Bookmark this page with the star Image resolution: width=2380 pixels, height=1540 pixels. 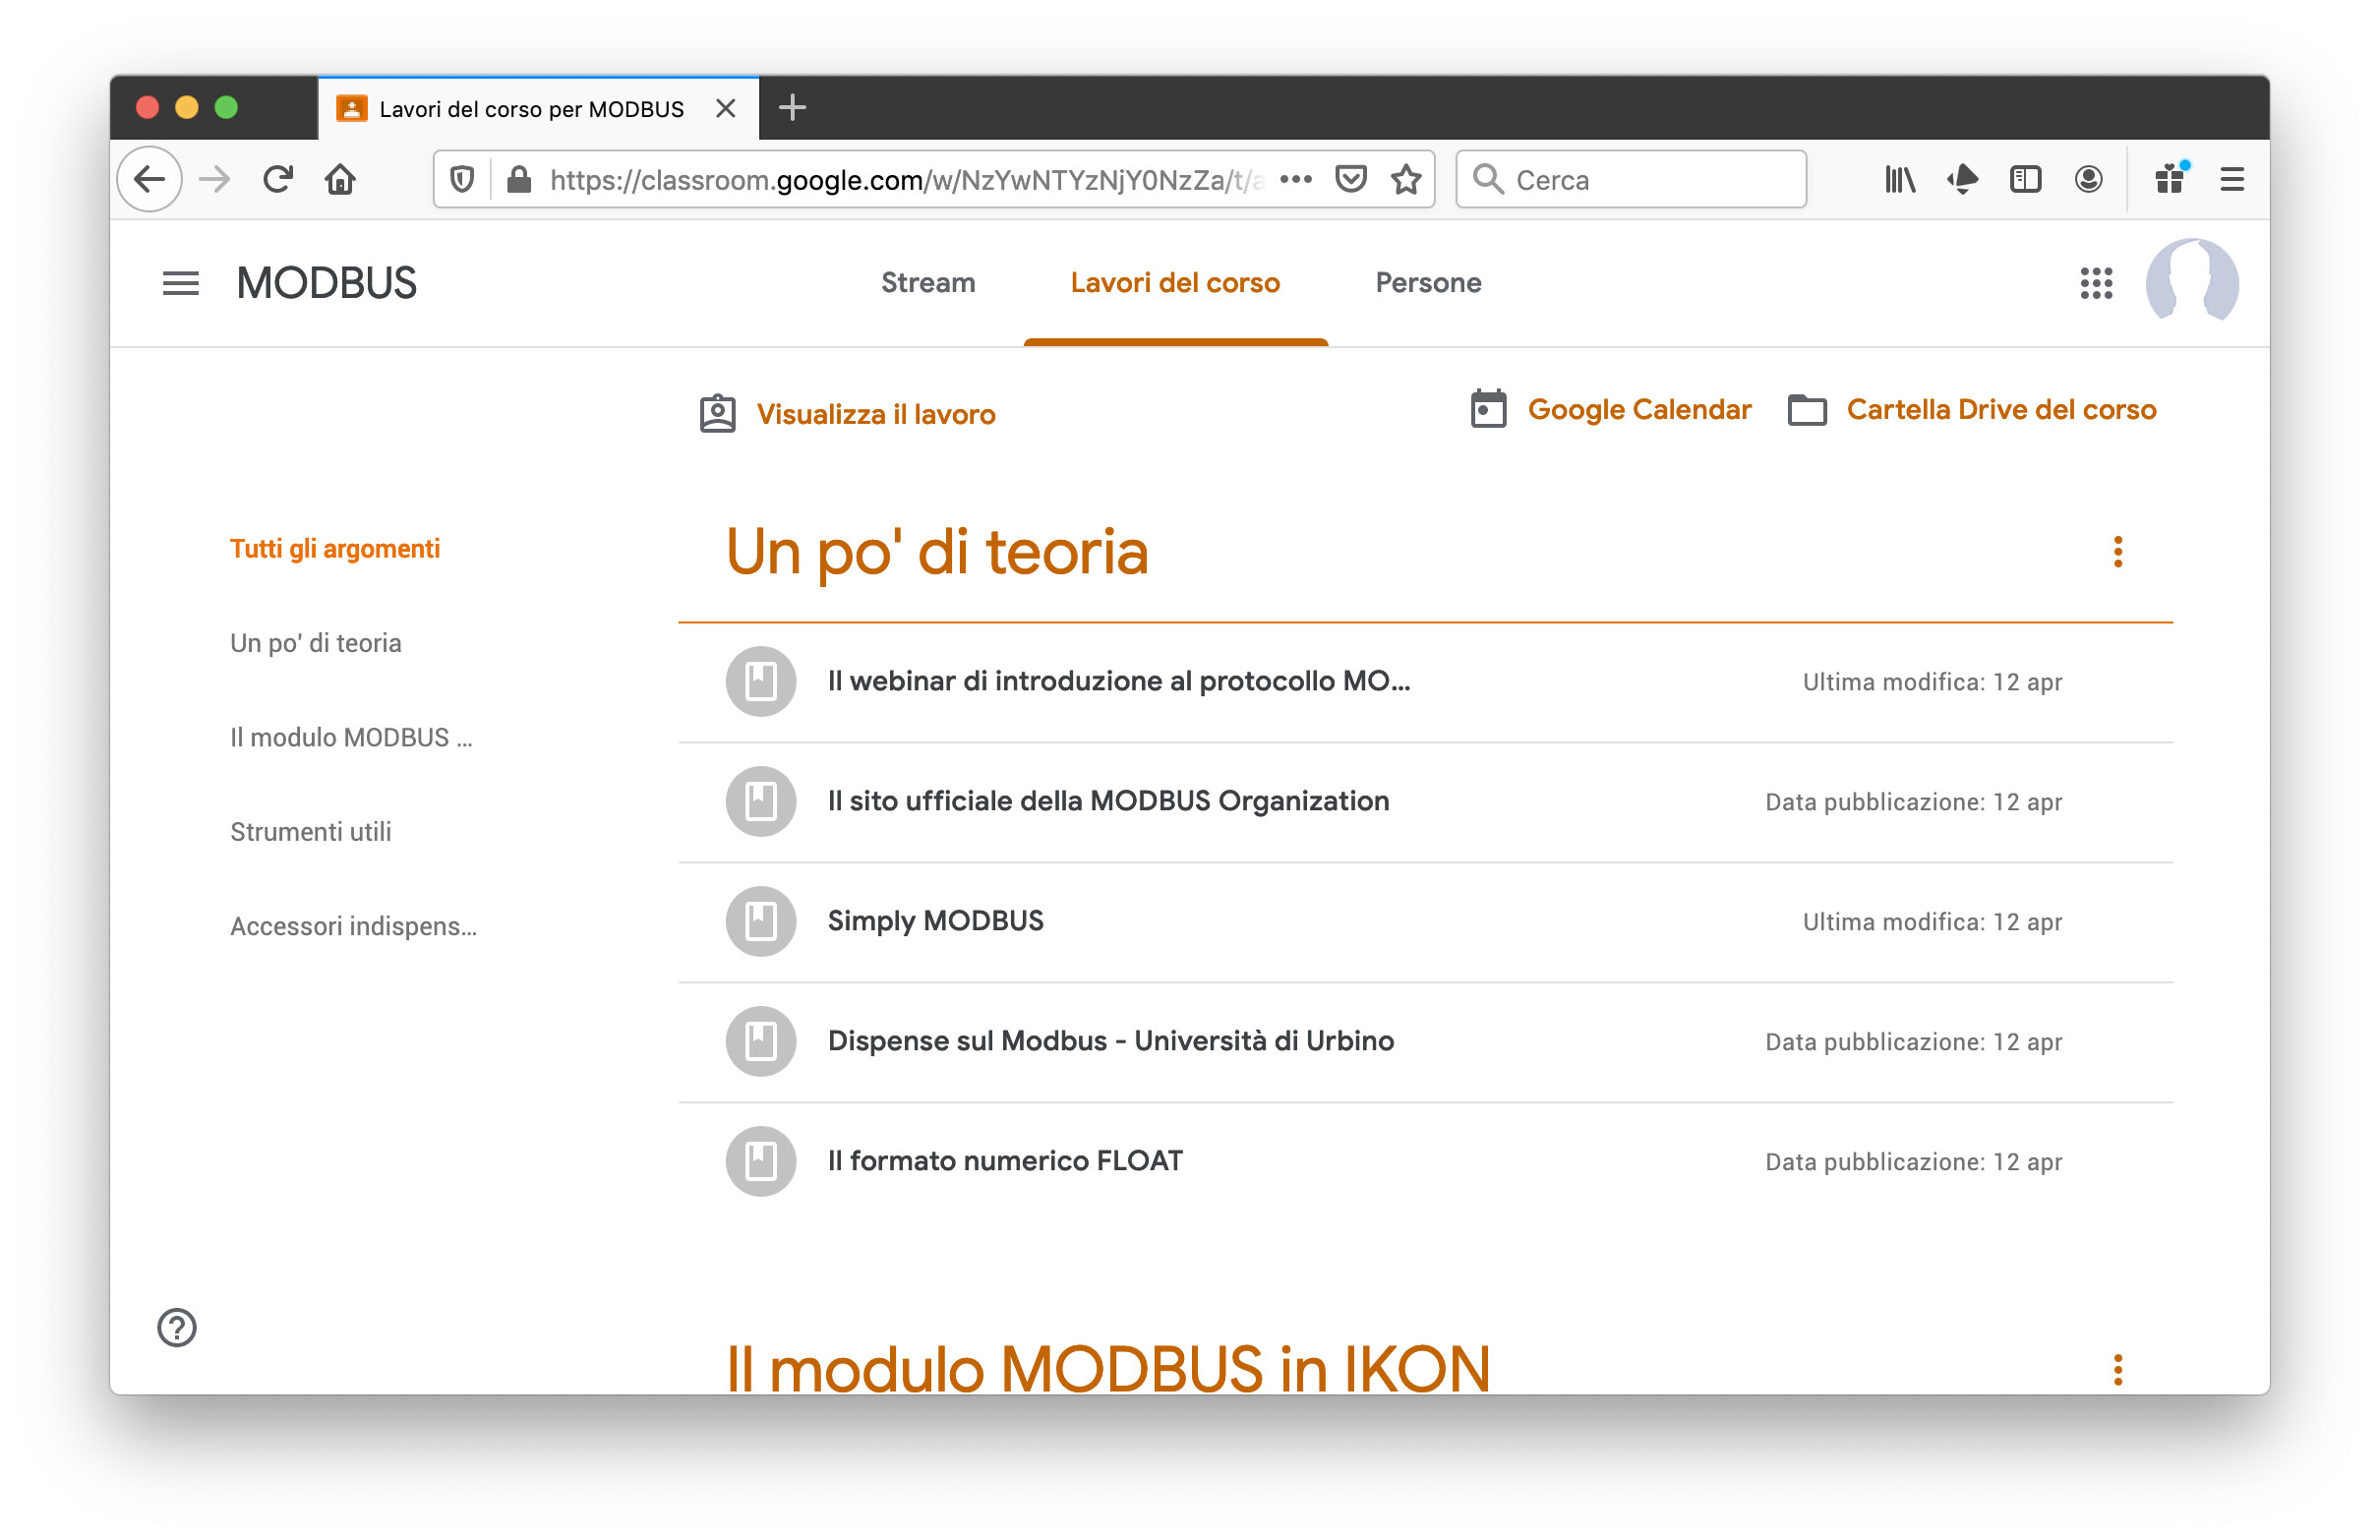point(1407,180)
